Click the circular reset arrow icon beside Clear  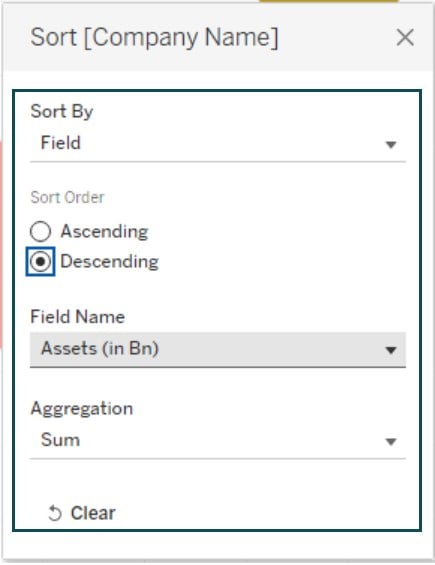[55, 513]
